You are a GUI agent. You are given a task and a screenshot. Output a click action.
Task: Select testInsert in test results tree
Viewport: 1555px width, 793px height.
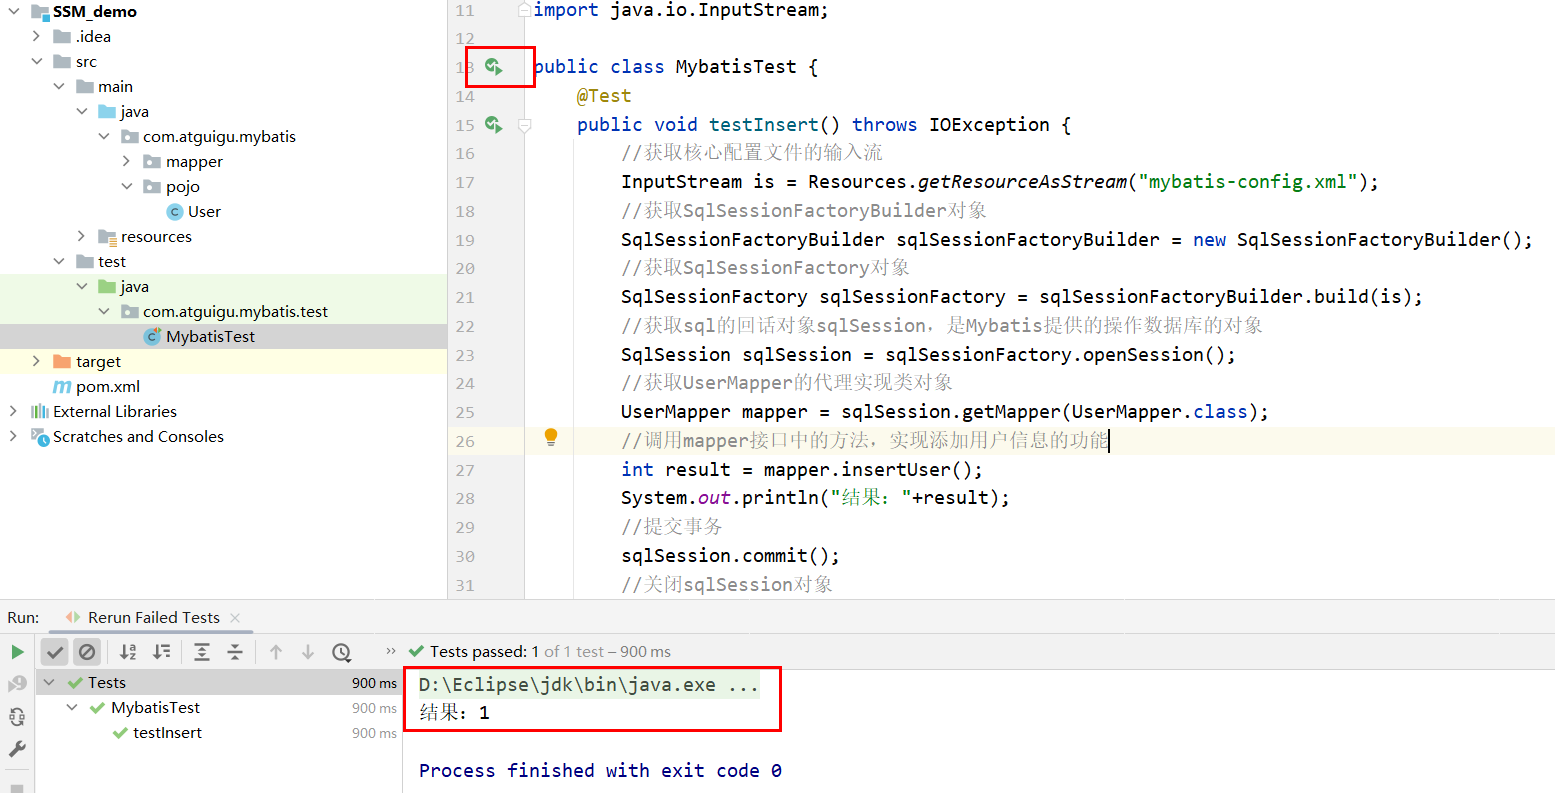pyautogui.click(x=167, y=733)
